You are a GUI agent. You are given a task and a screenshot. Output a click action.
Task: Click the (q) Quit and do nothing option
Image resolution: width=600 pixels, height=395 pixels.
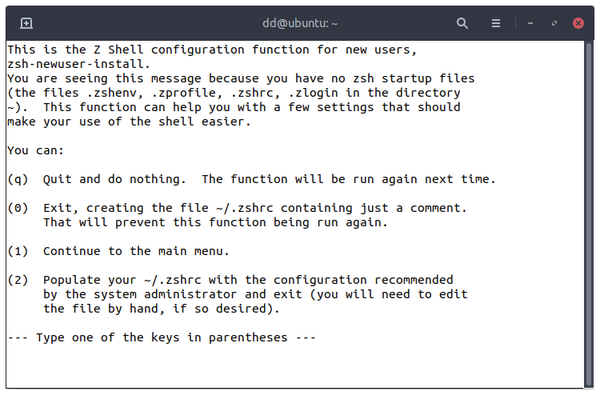pos(251,179)
